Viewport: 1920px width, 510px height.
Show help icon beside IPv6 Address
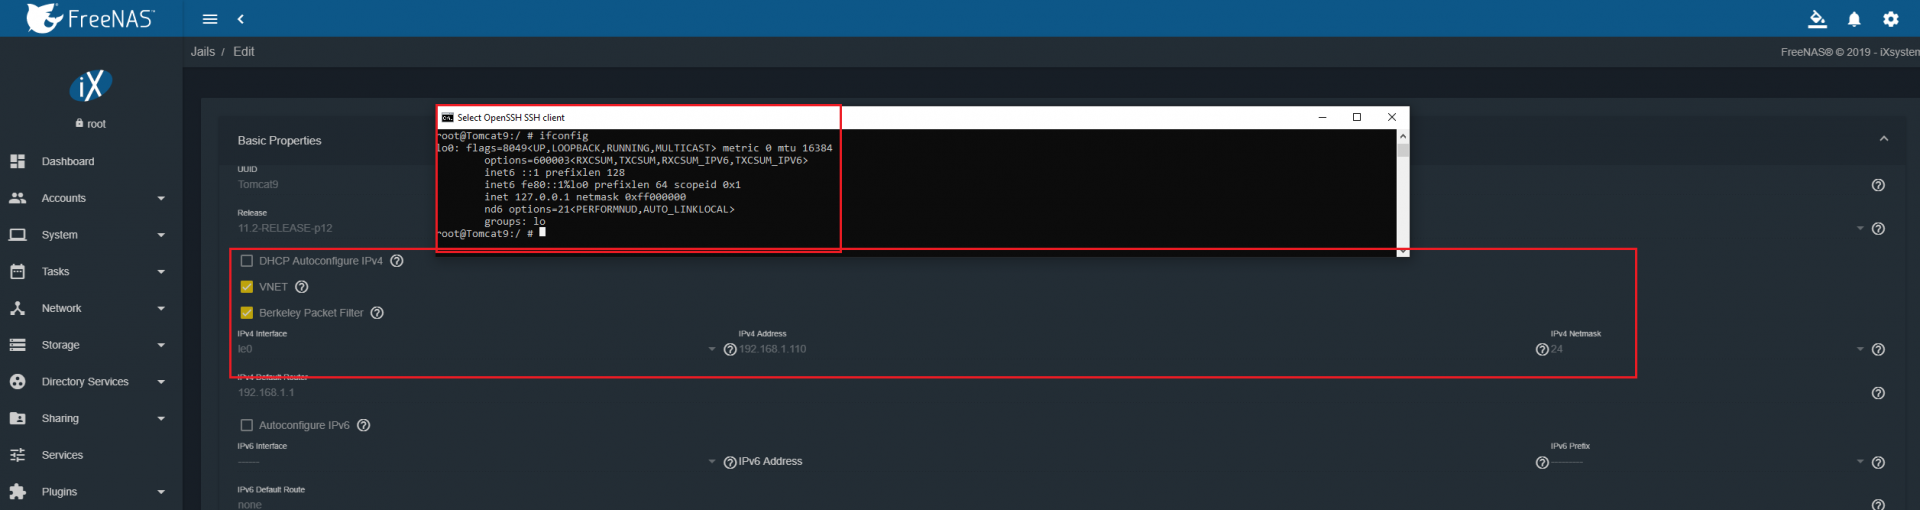click(x=730, y=462)
